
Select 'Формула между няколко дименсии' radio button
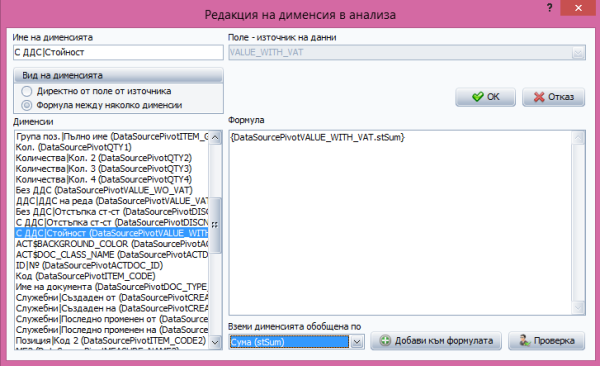click(x=26, y=105)
